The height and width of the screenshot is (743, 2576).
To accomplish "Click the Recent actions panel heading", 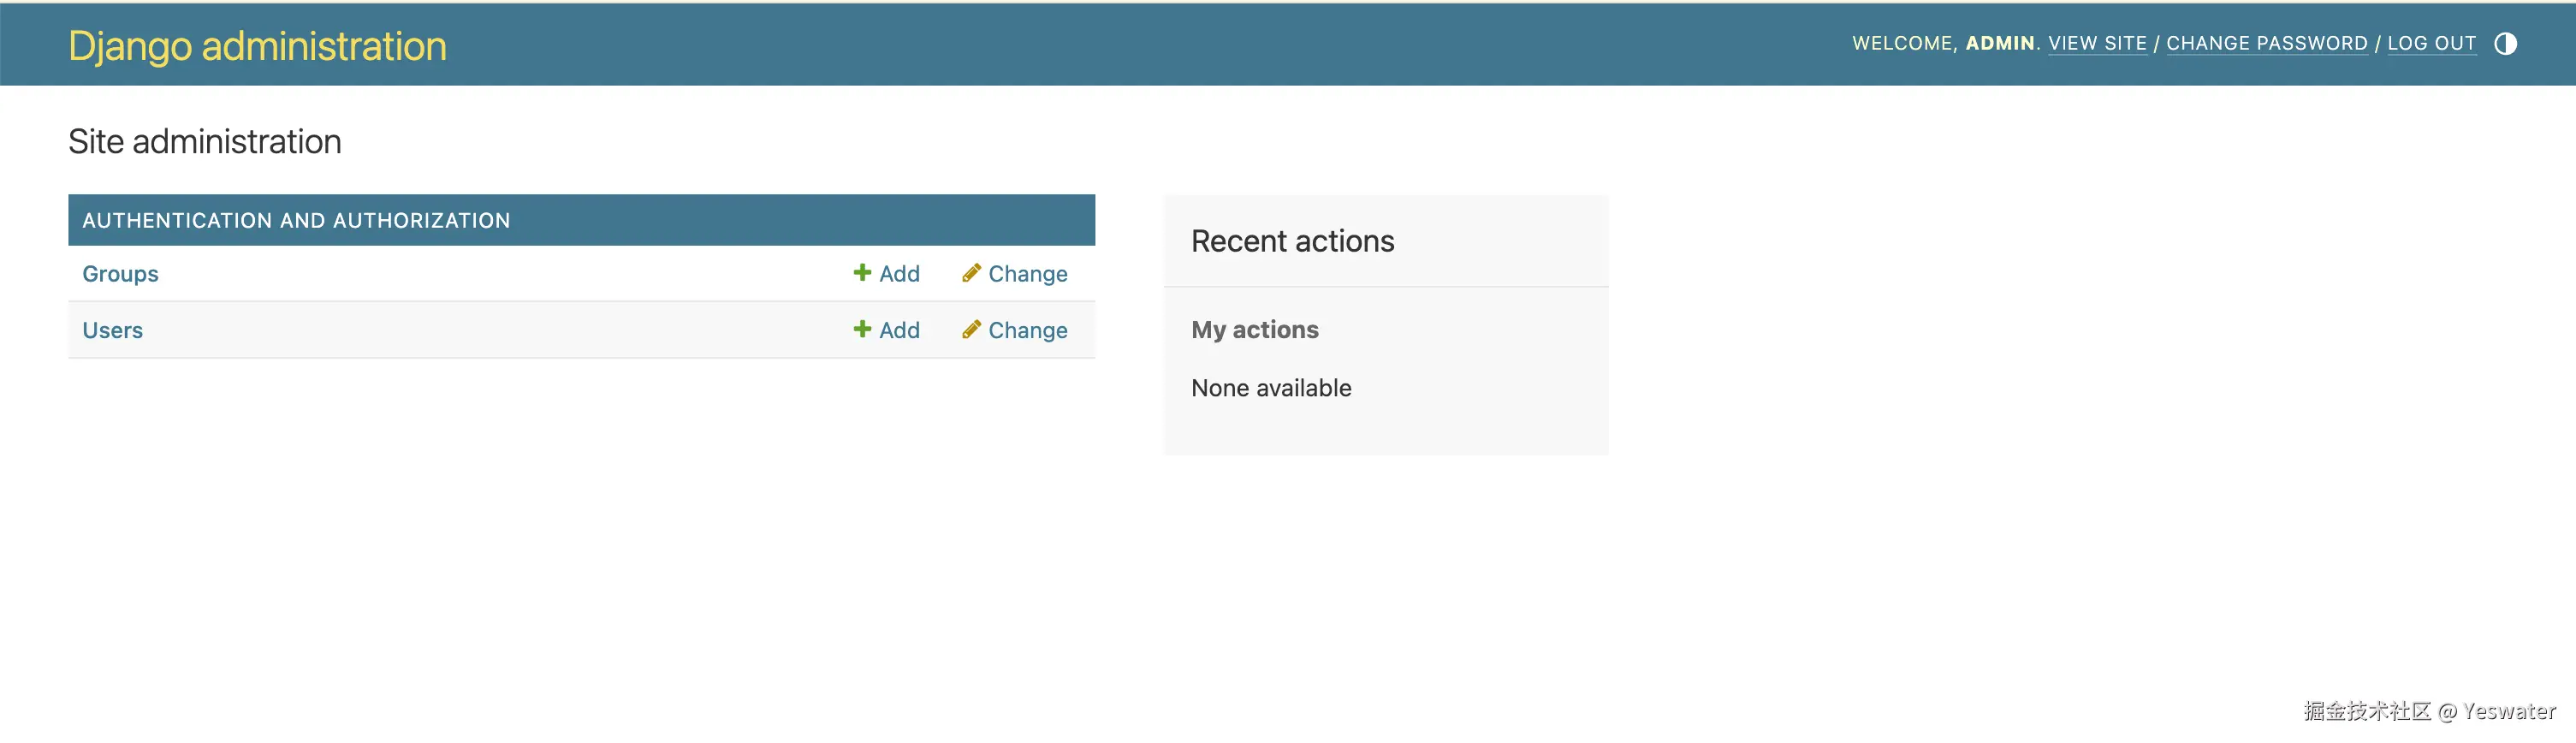I will [1292, 241].
